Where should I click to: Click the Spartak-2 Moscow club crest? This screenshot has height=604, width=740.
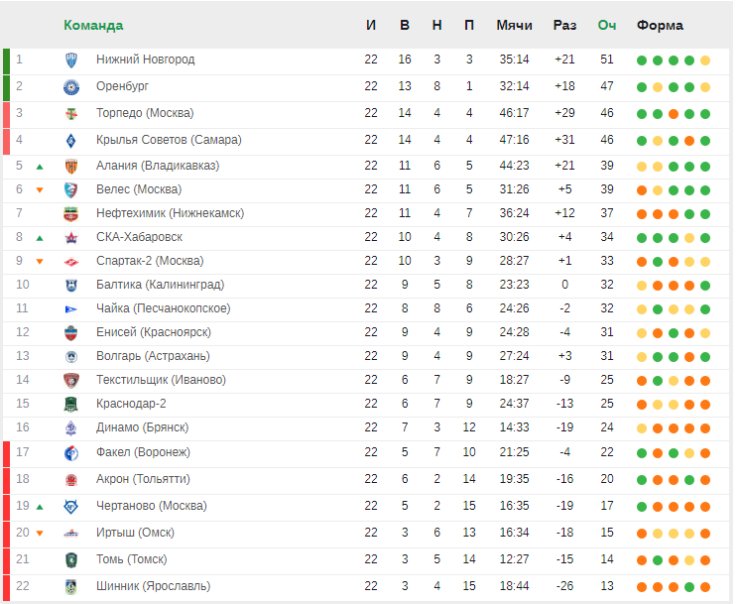(x=71, y=262)
